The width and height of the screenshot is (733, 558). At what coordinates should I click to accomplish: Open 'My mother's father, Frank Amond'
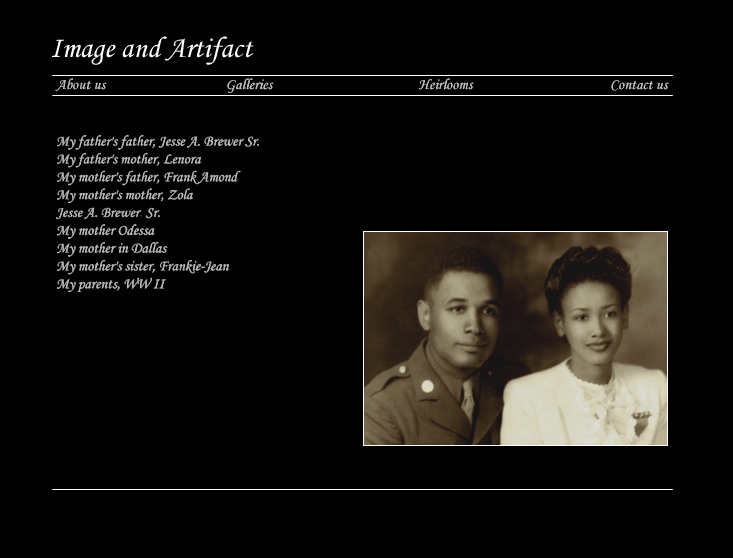pos(148,177)
